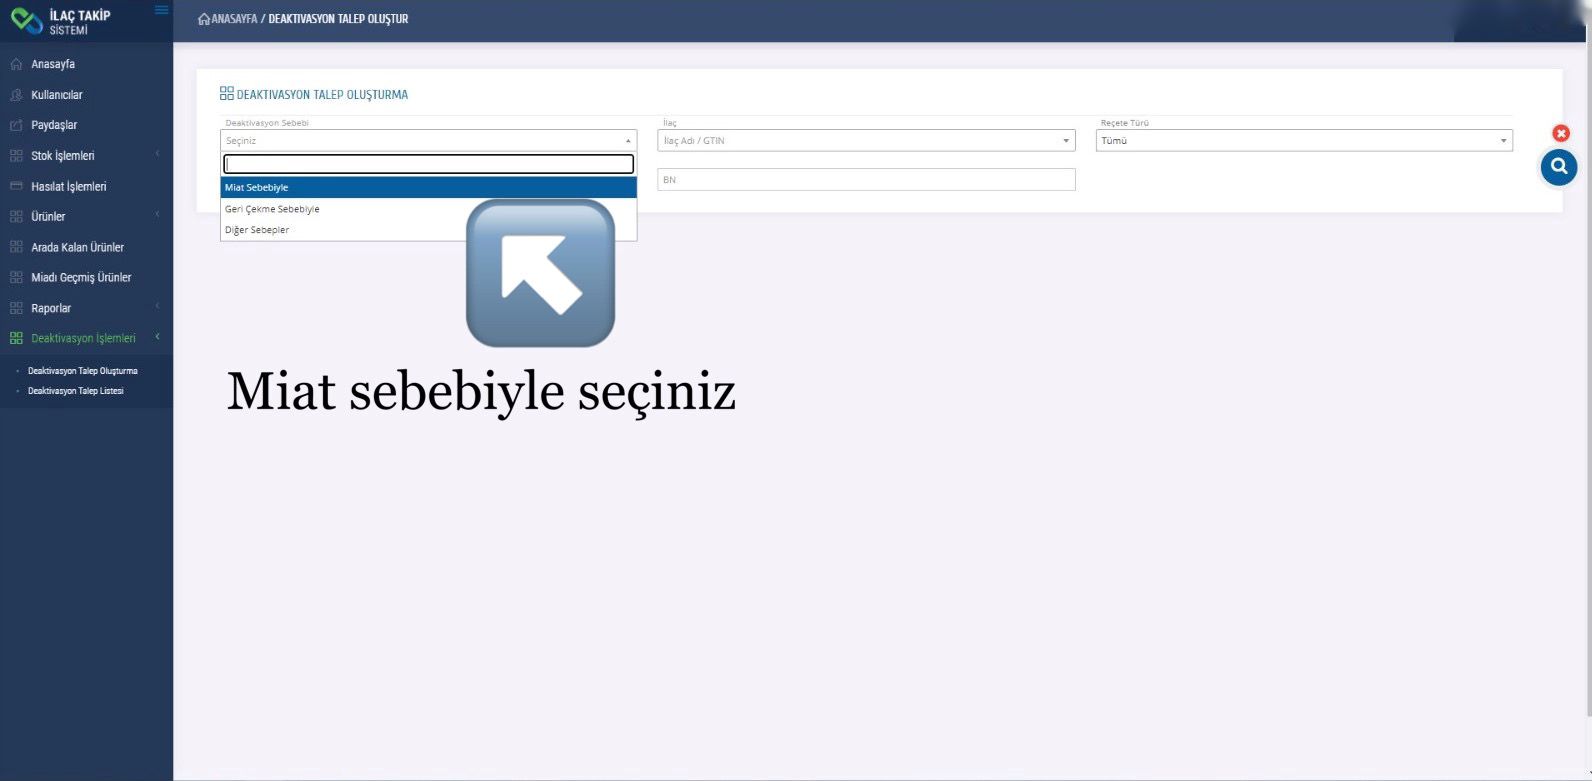Click the BN input field
This screenshot has height=781, width=1592.
[x=865, y=180]
